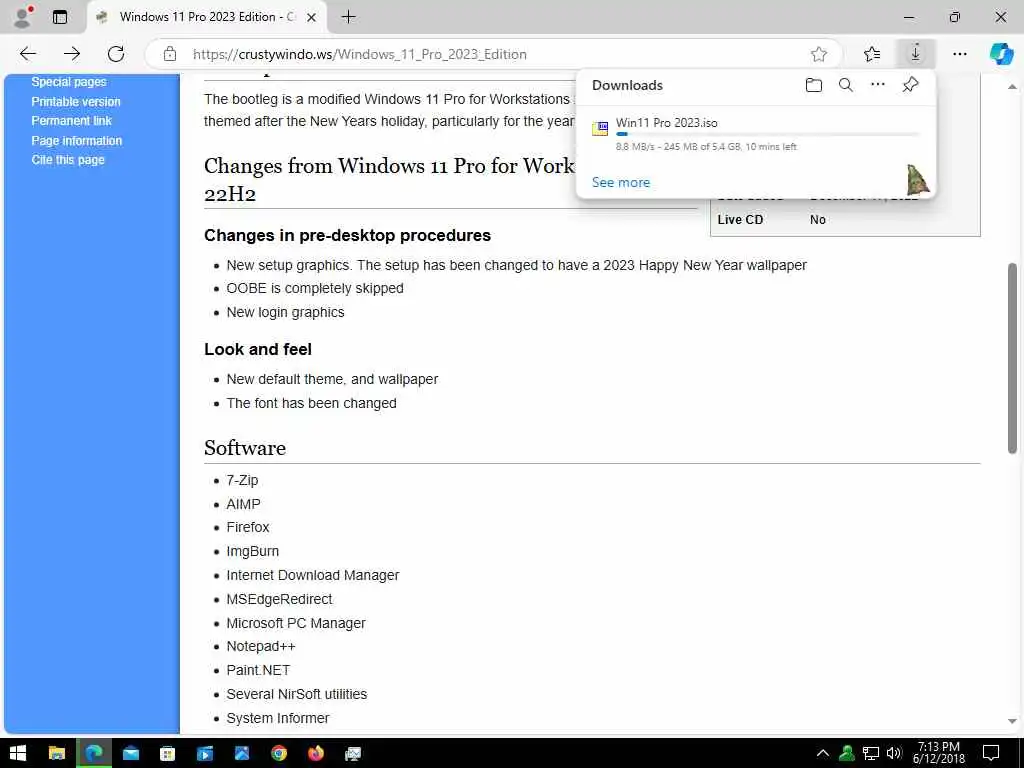Viewport: 1024px width, 768px height.
Task: Click the Software section heading
Action: [244, 448]
